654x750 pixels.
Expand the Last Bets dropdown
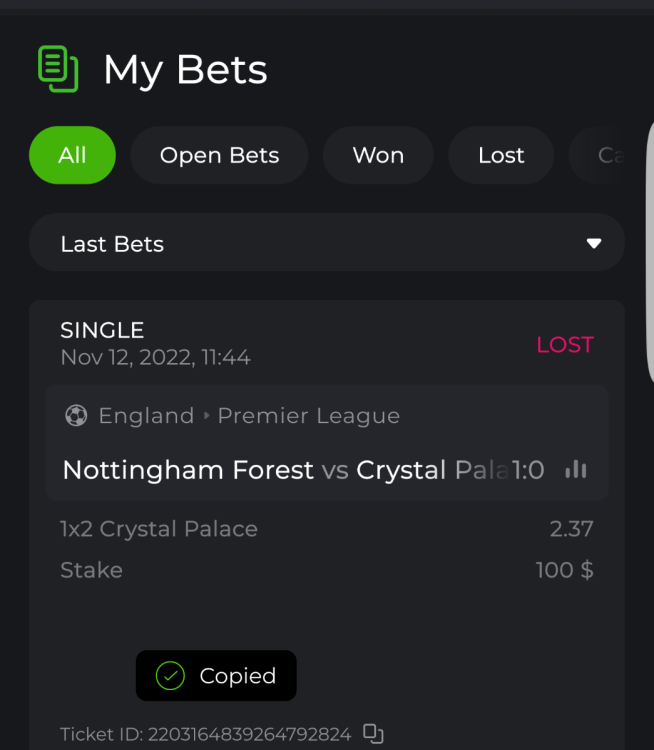pos(327,244)
